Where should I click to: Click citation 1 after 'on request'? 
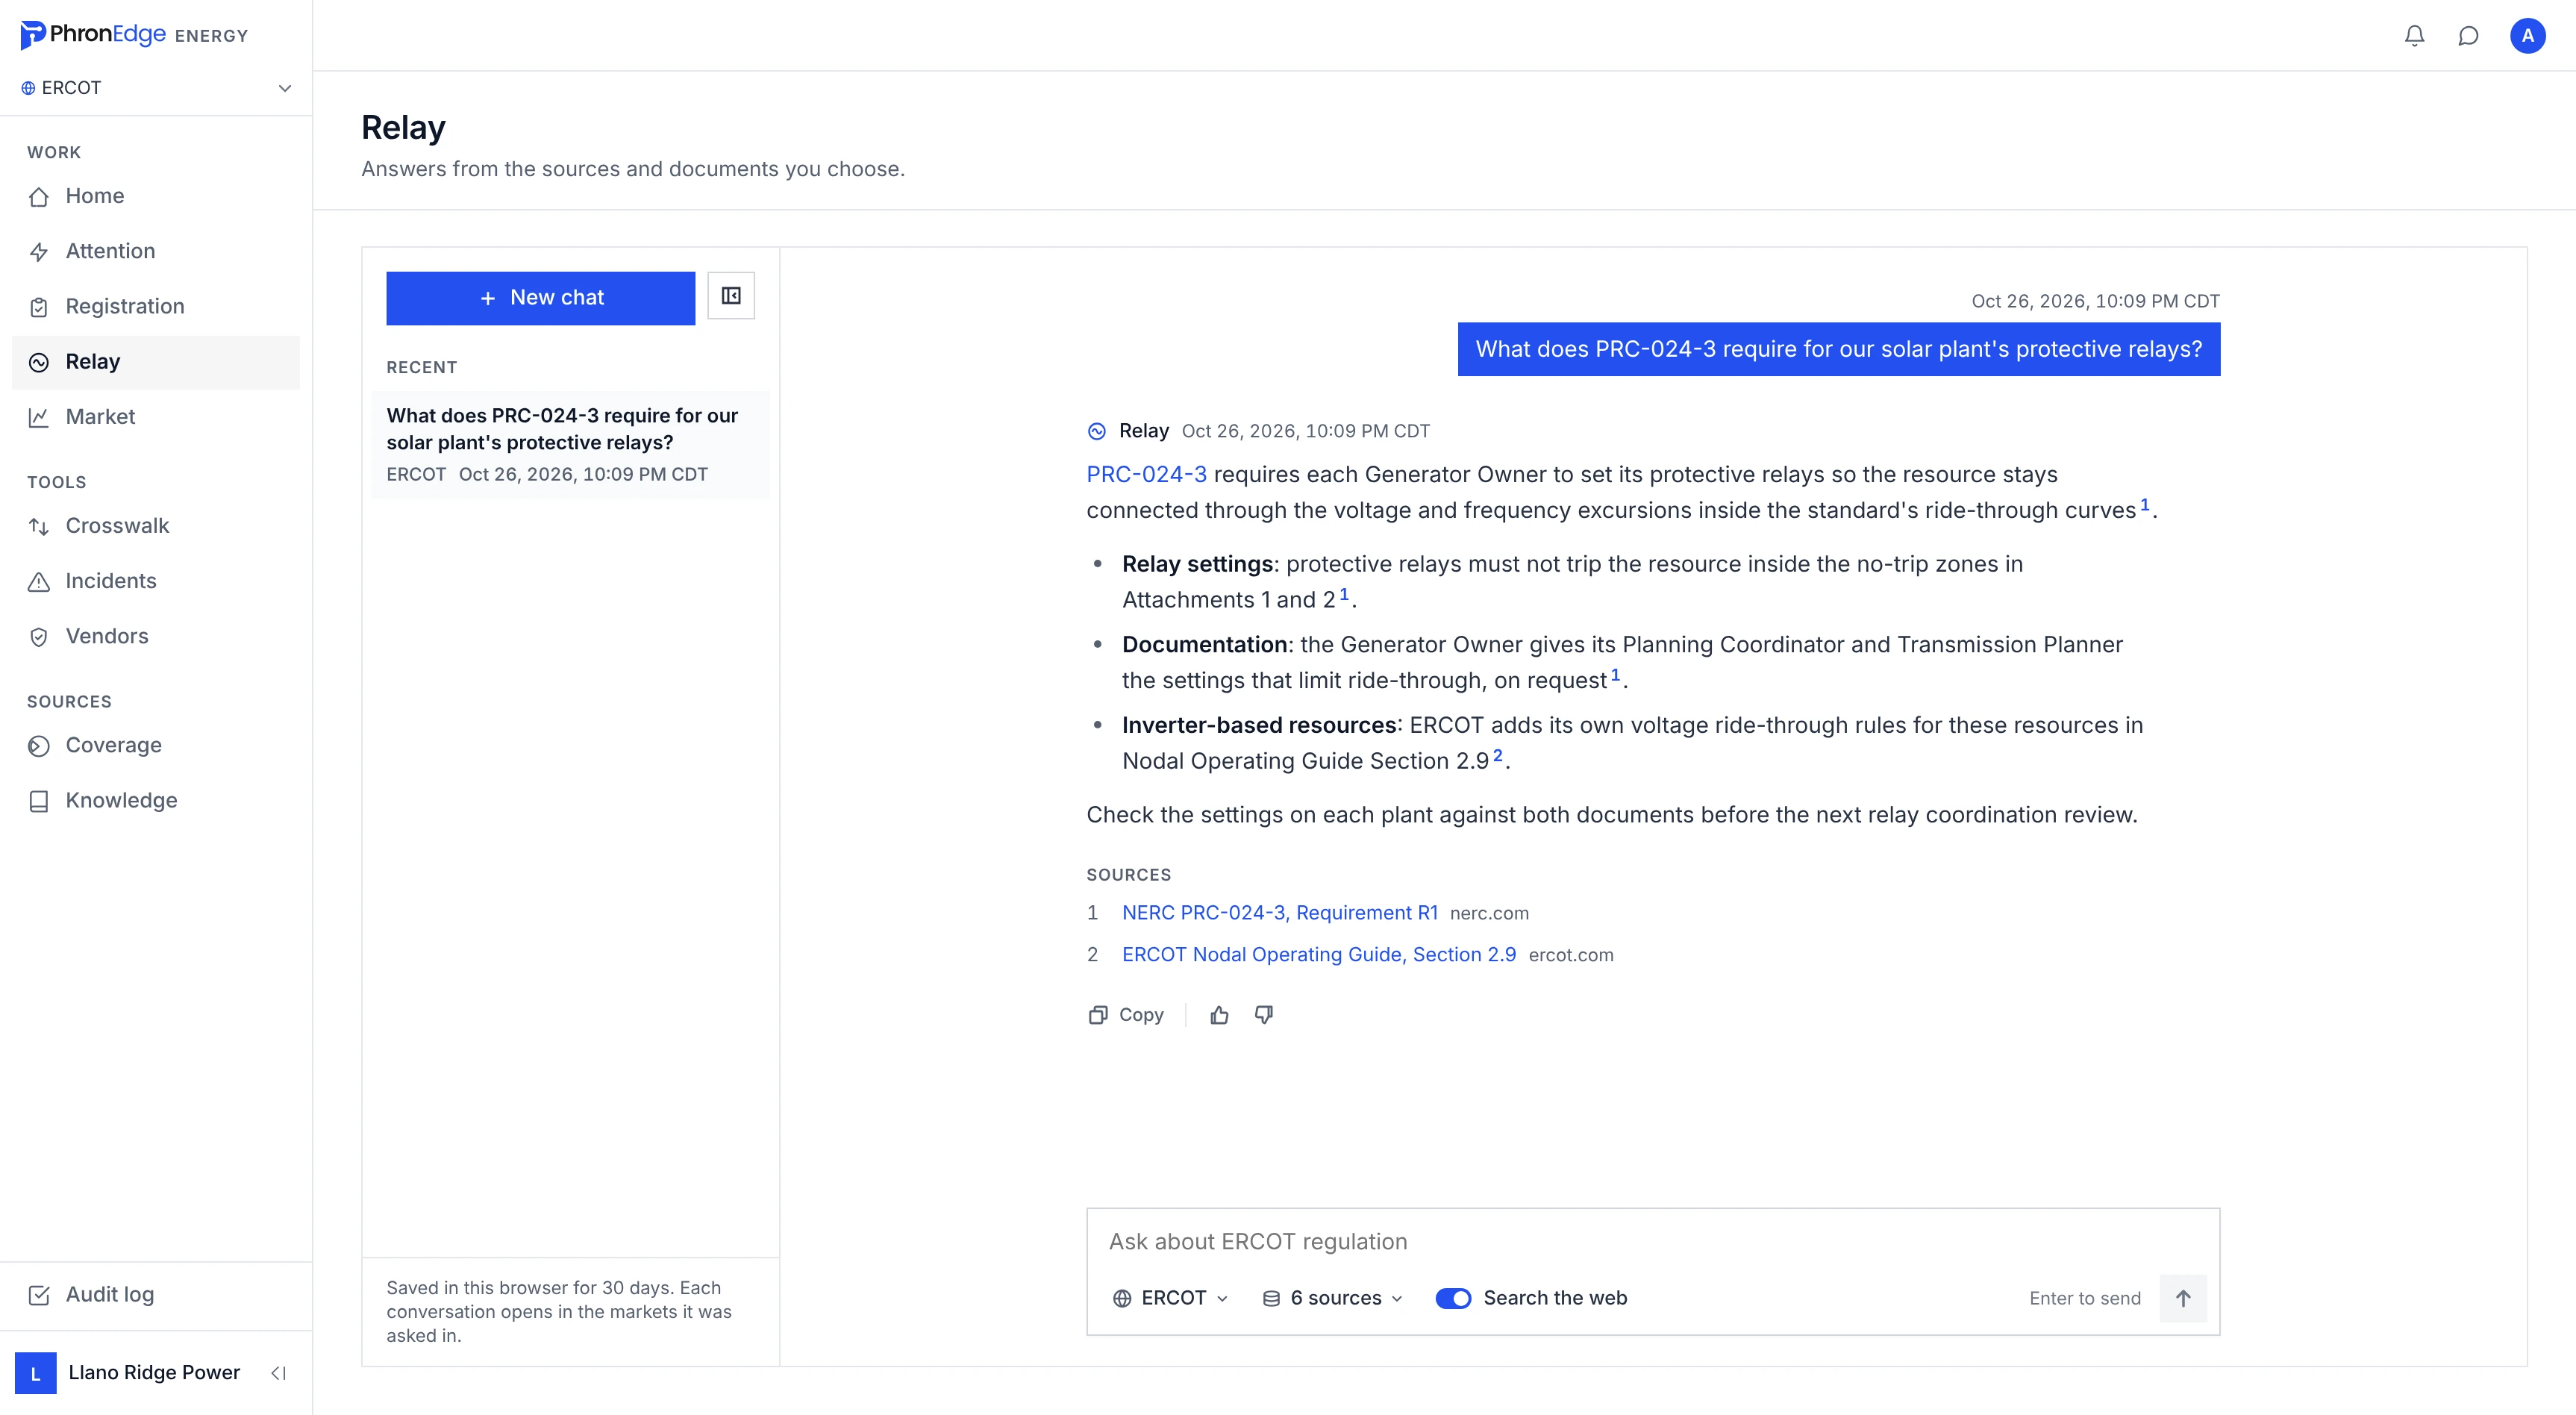(x=1615, y=675)
